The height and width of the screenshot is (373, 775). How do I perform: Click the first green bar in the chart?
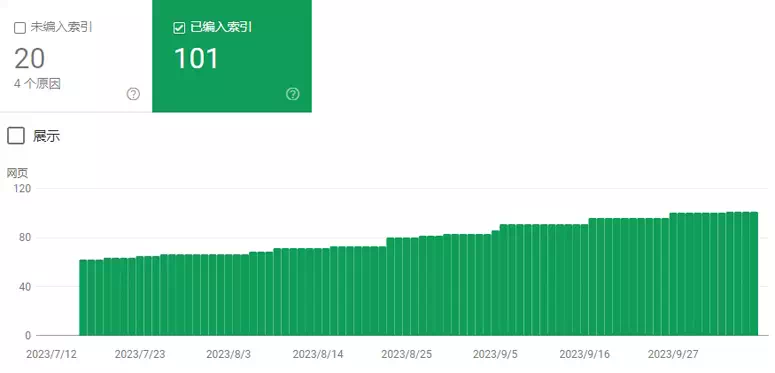[x=83, y=297]
